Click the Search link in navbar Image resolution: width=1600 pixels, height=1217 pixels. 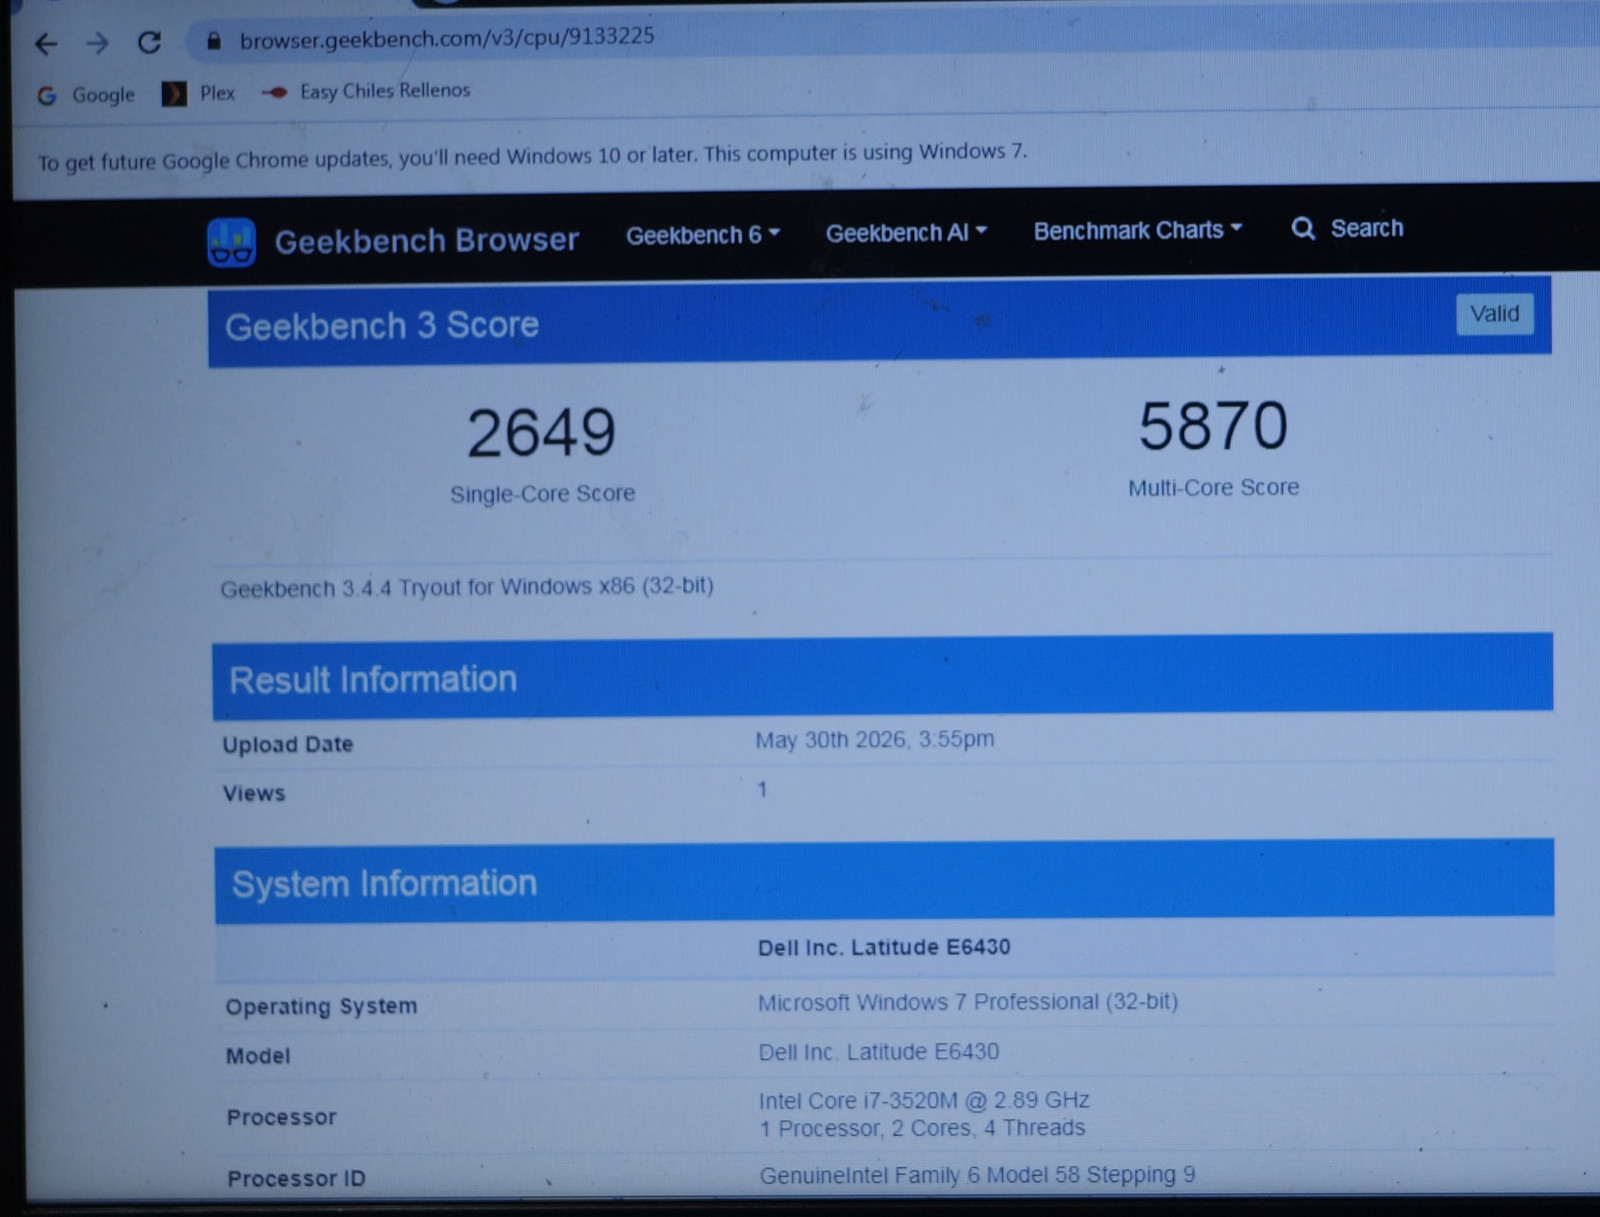[1366, 228]
